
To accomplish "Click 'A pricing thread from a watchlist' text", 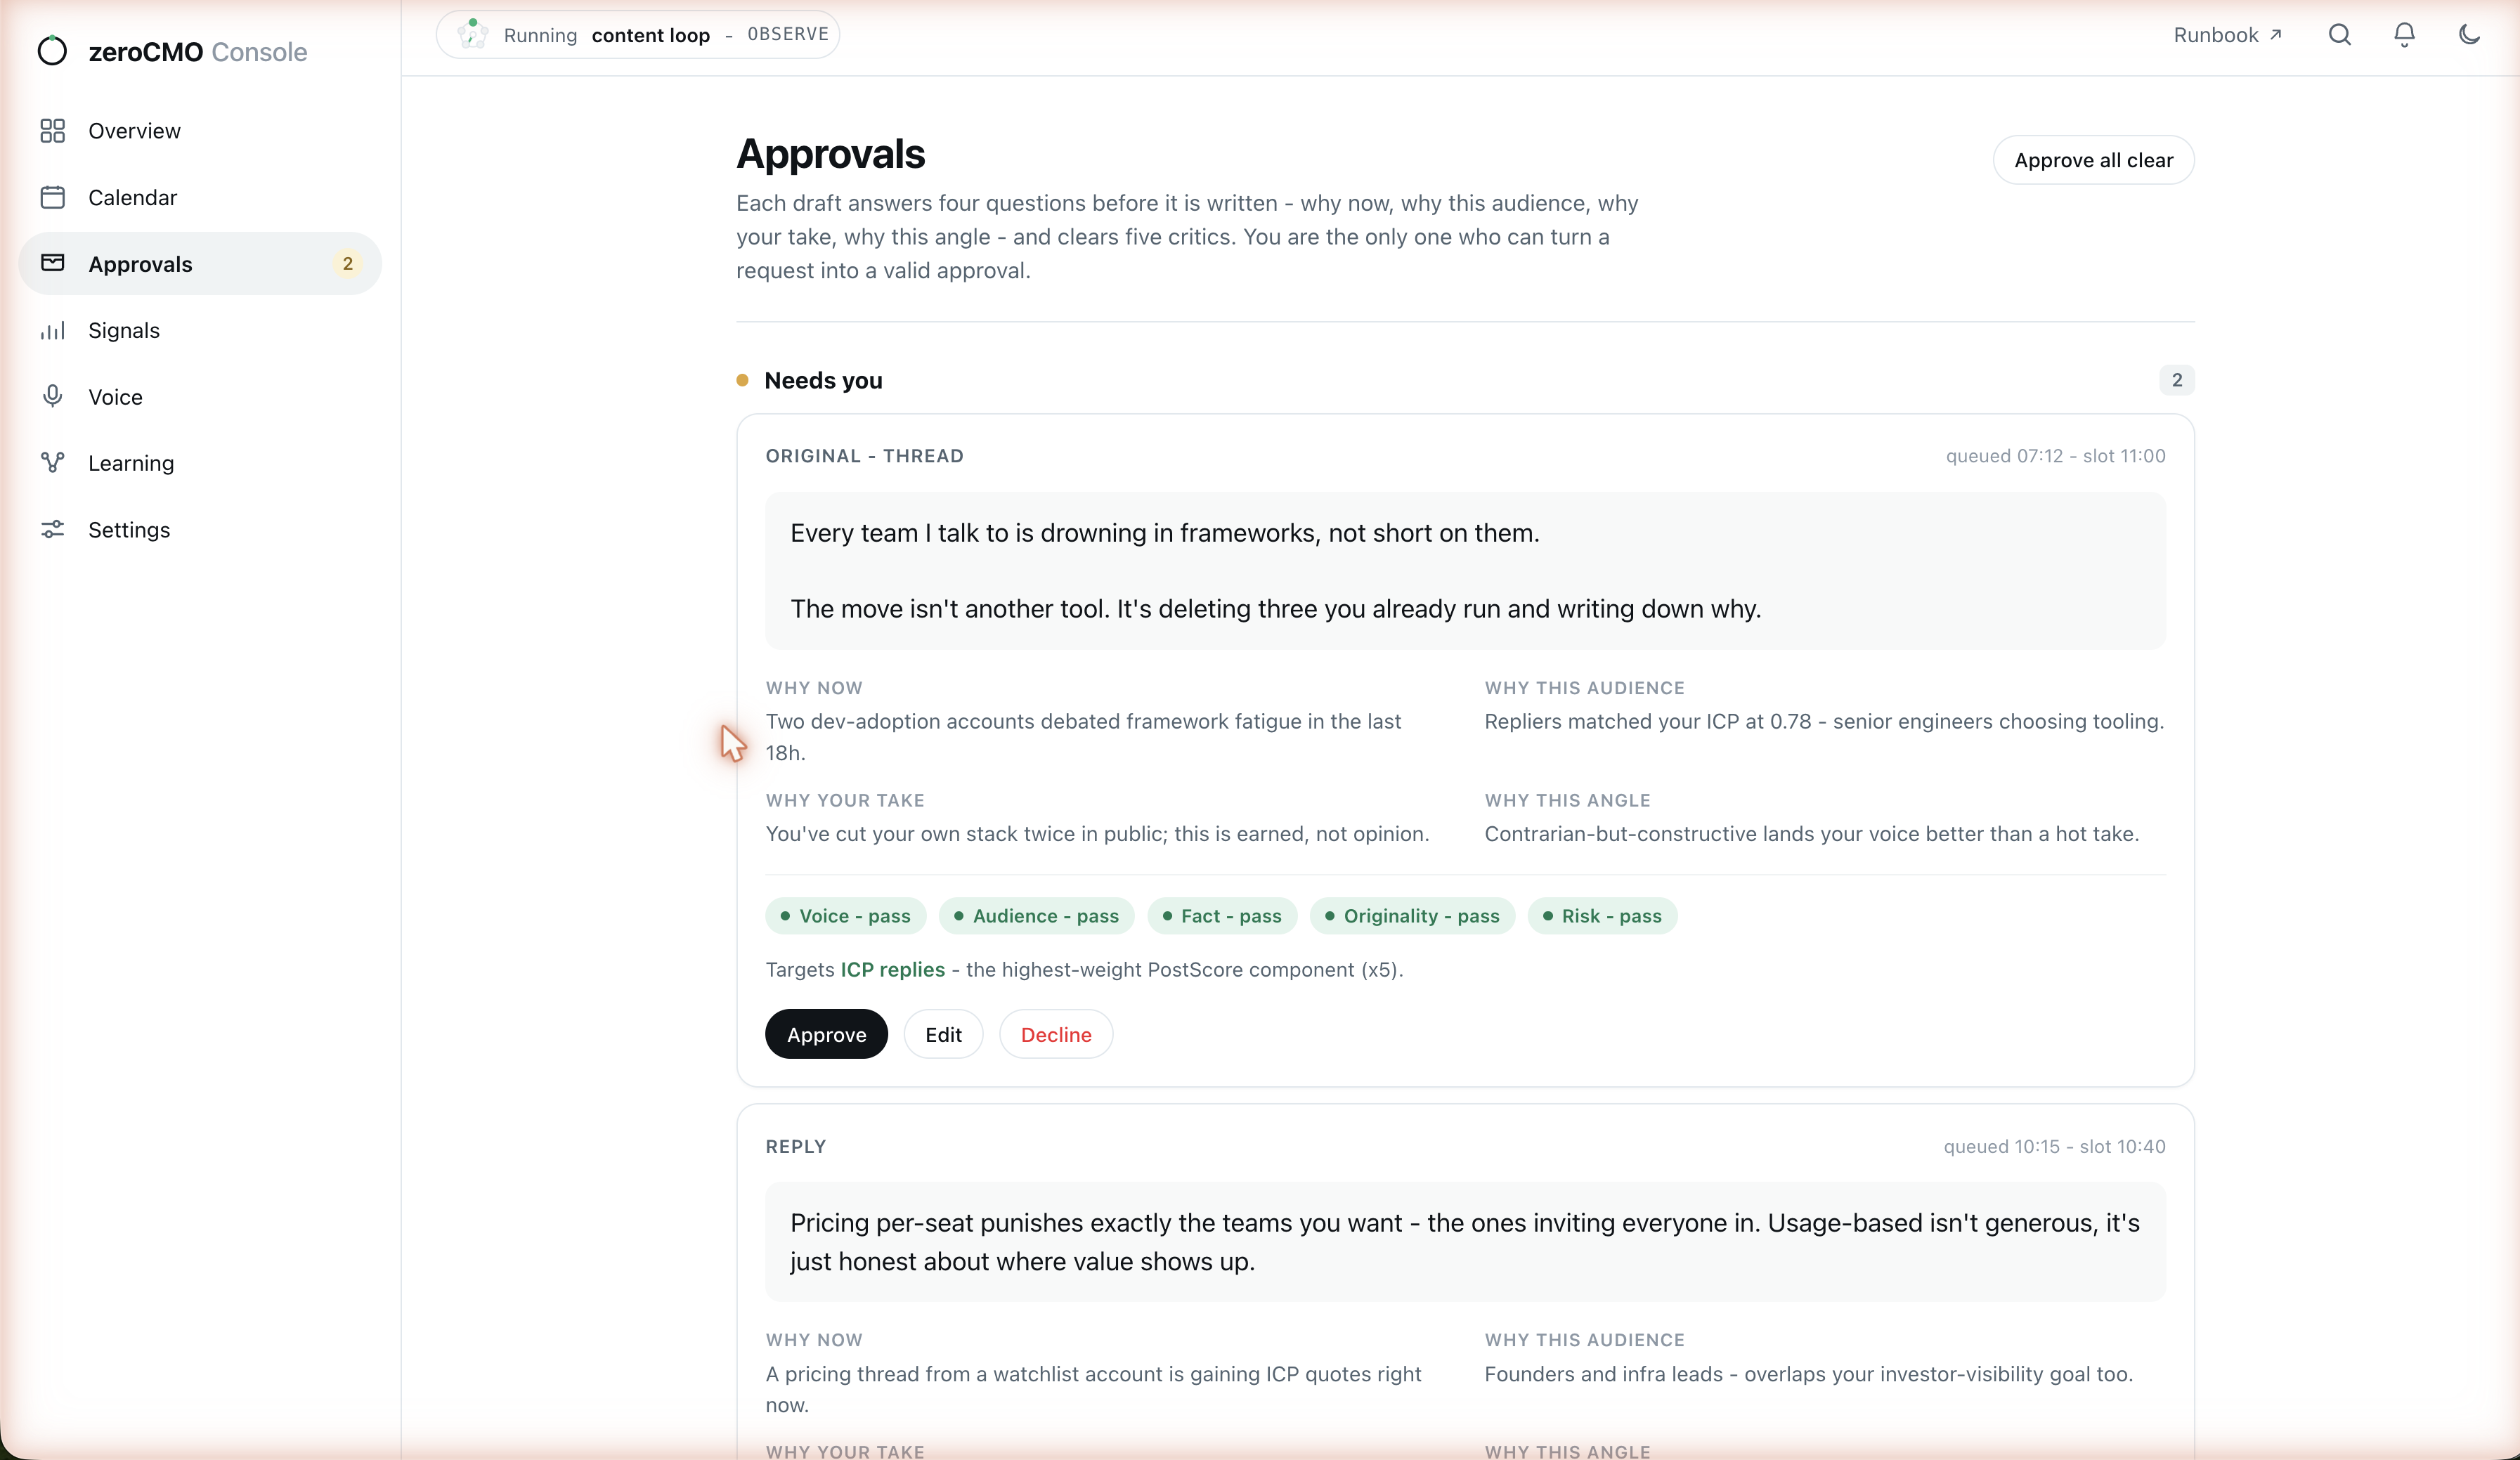I will (1093, 1388).
